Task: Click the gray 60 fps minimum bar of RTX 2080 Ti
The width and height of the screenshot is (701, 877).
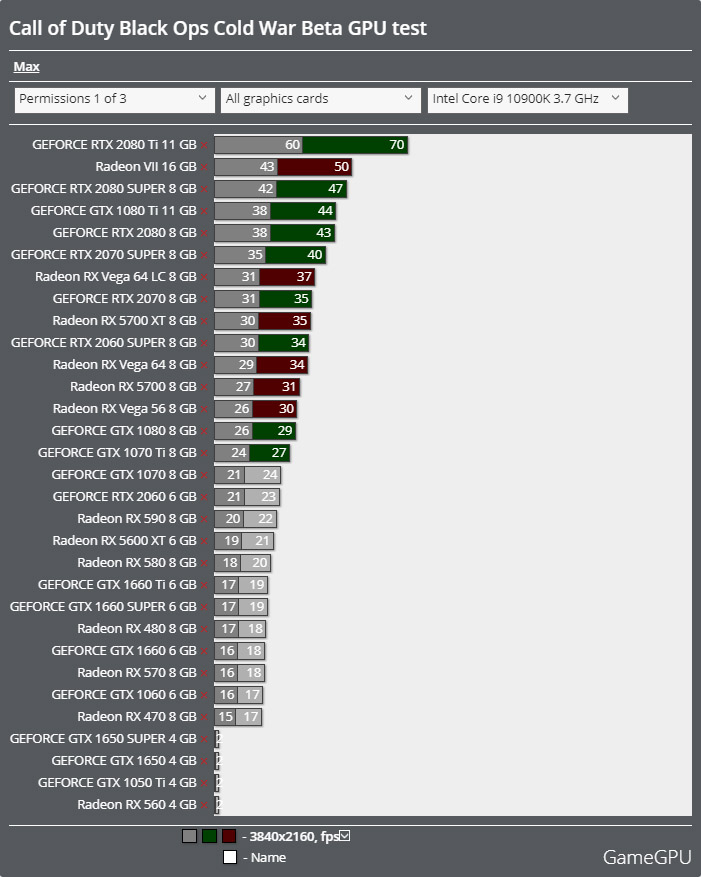Action: click(258, 145)
